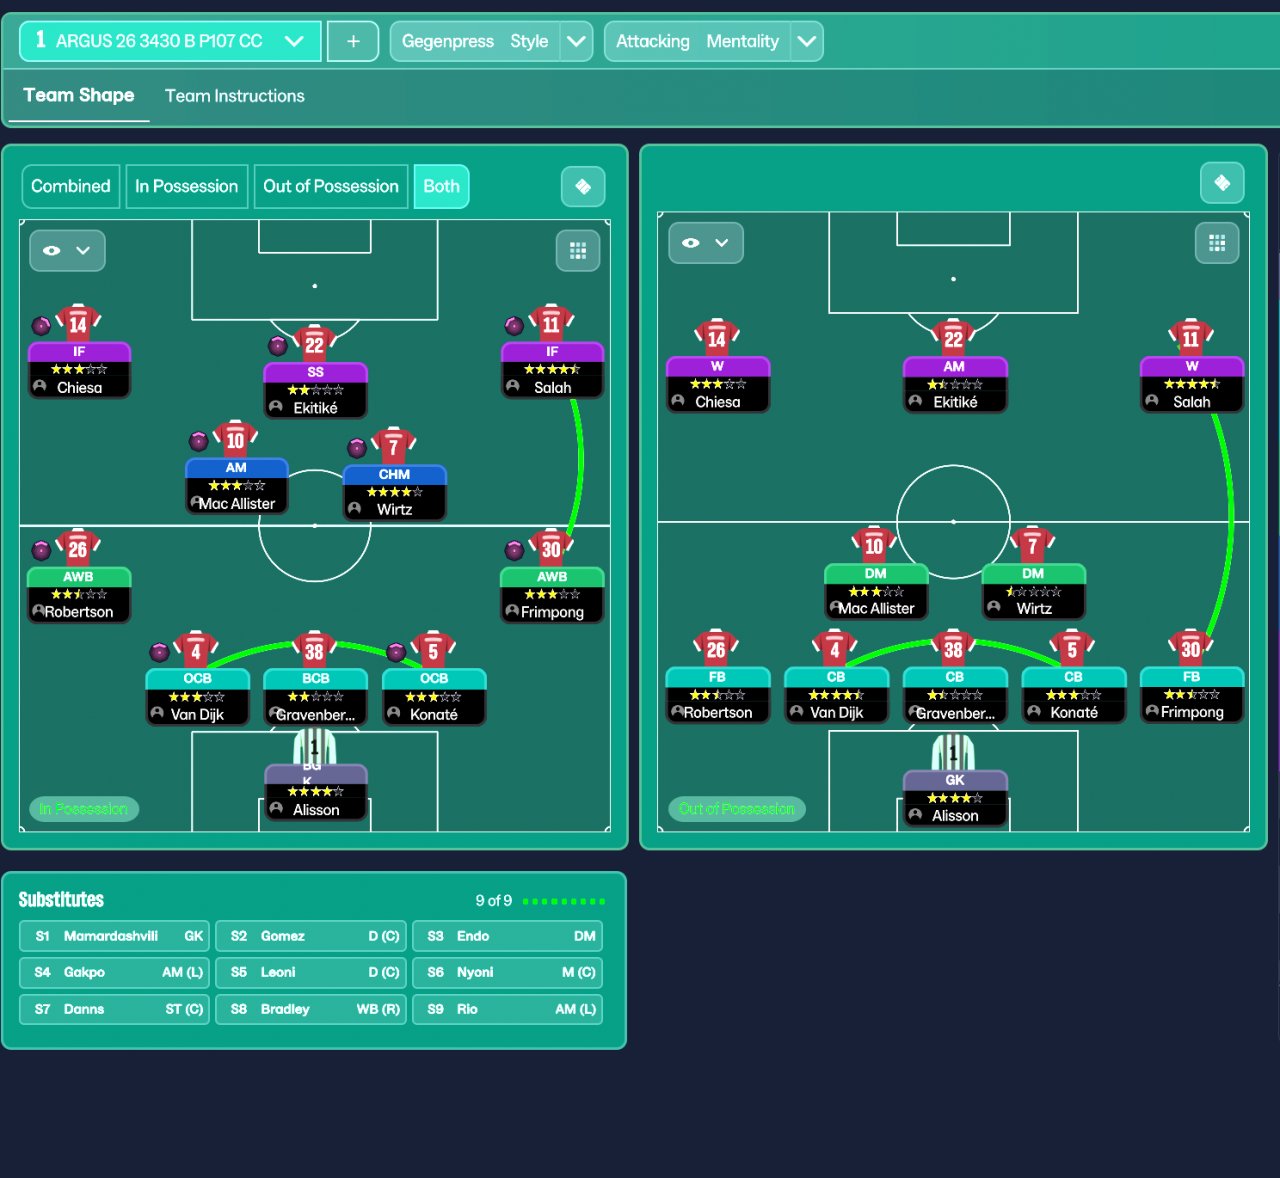The width and height of the screenshot is (1280, 1178).
Task: Click the green Out of Possession pitch label
Action: [736, 809]
